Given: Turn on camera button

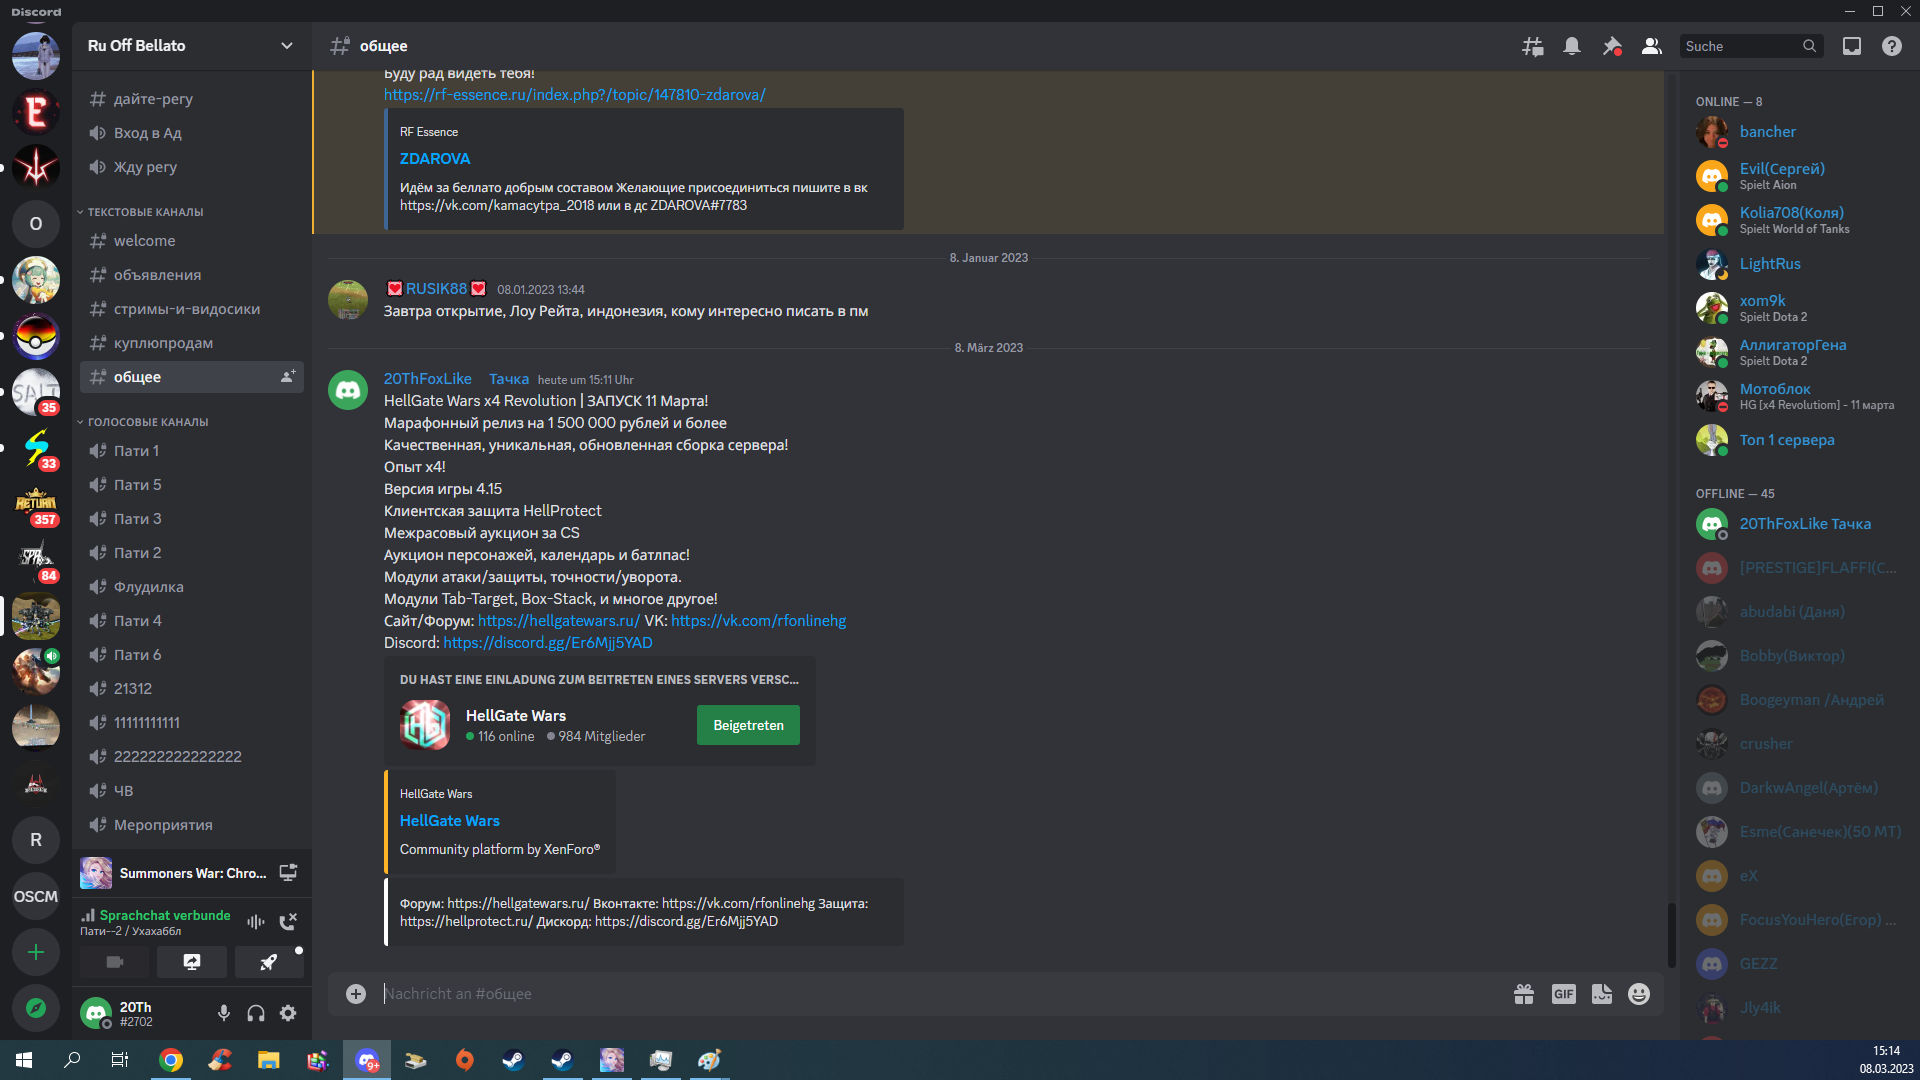Looking at the screenshot, I should pyautogui.click(x=115, y=962).
